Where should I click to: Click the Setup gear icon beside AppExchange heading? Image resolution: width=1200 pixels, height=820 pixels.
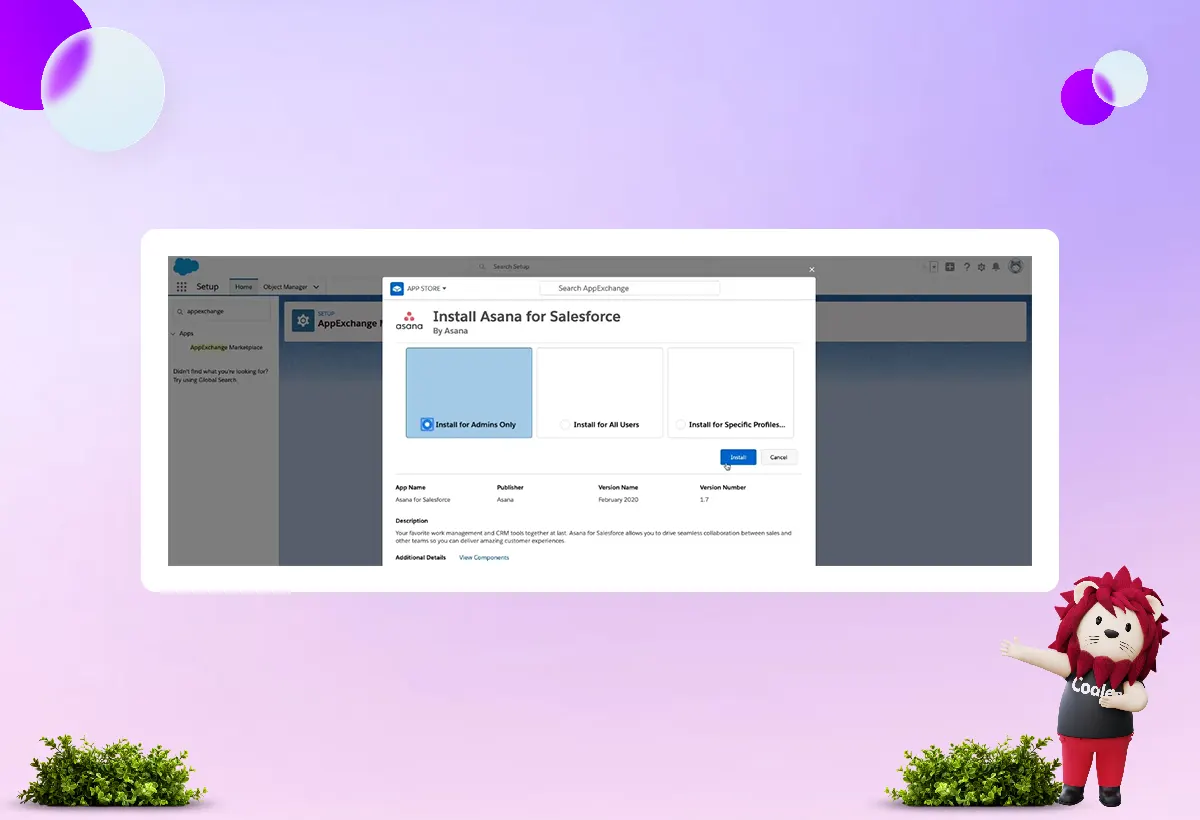click(x=303, y=320)
